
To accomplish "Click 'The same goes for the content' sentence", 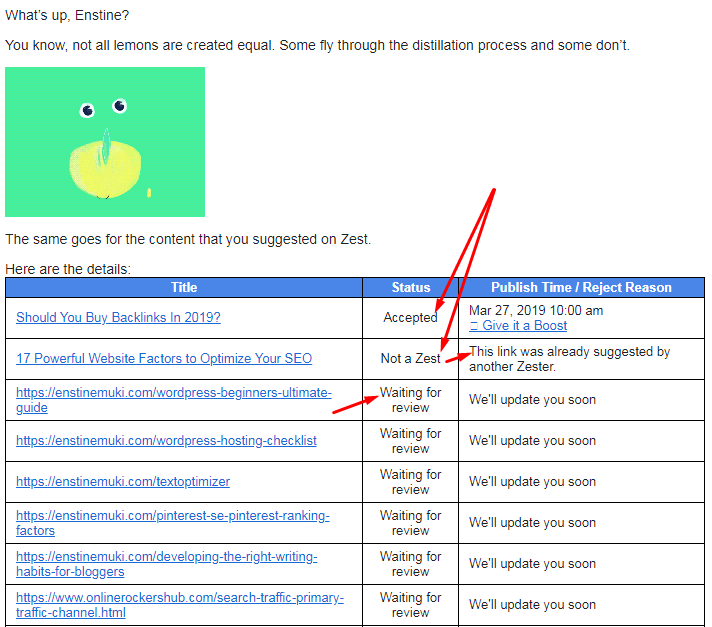I will pyautogui.click(x=188, y=239).
